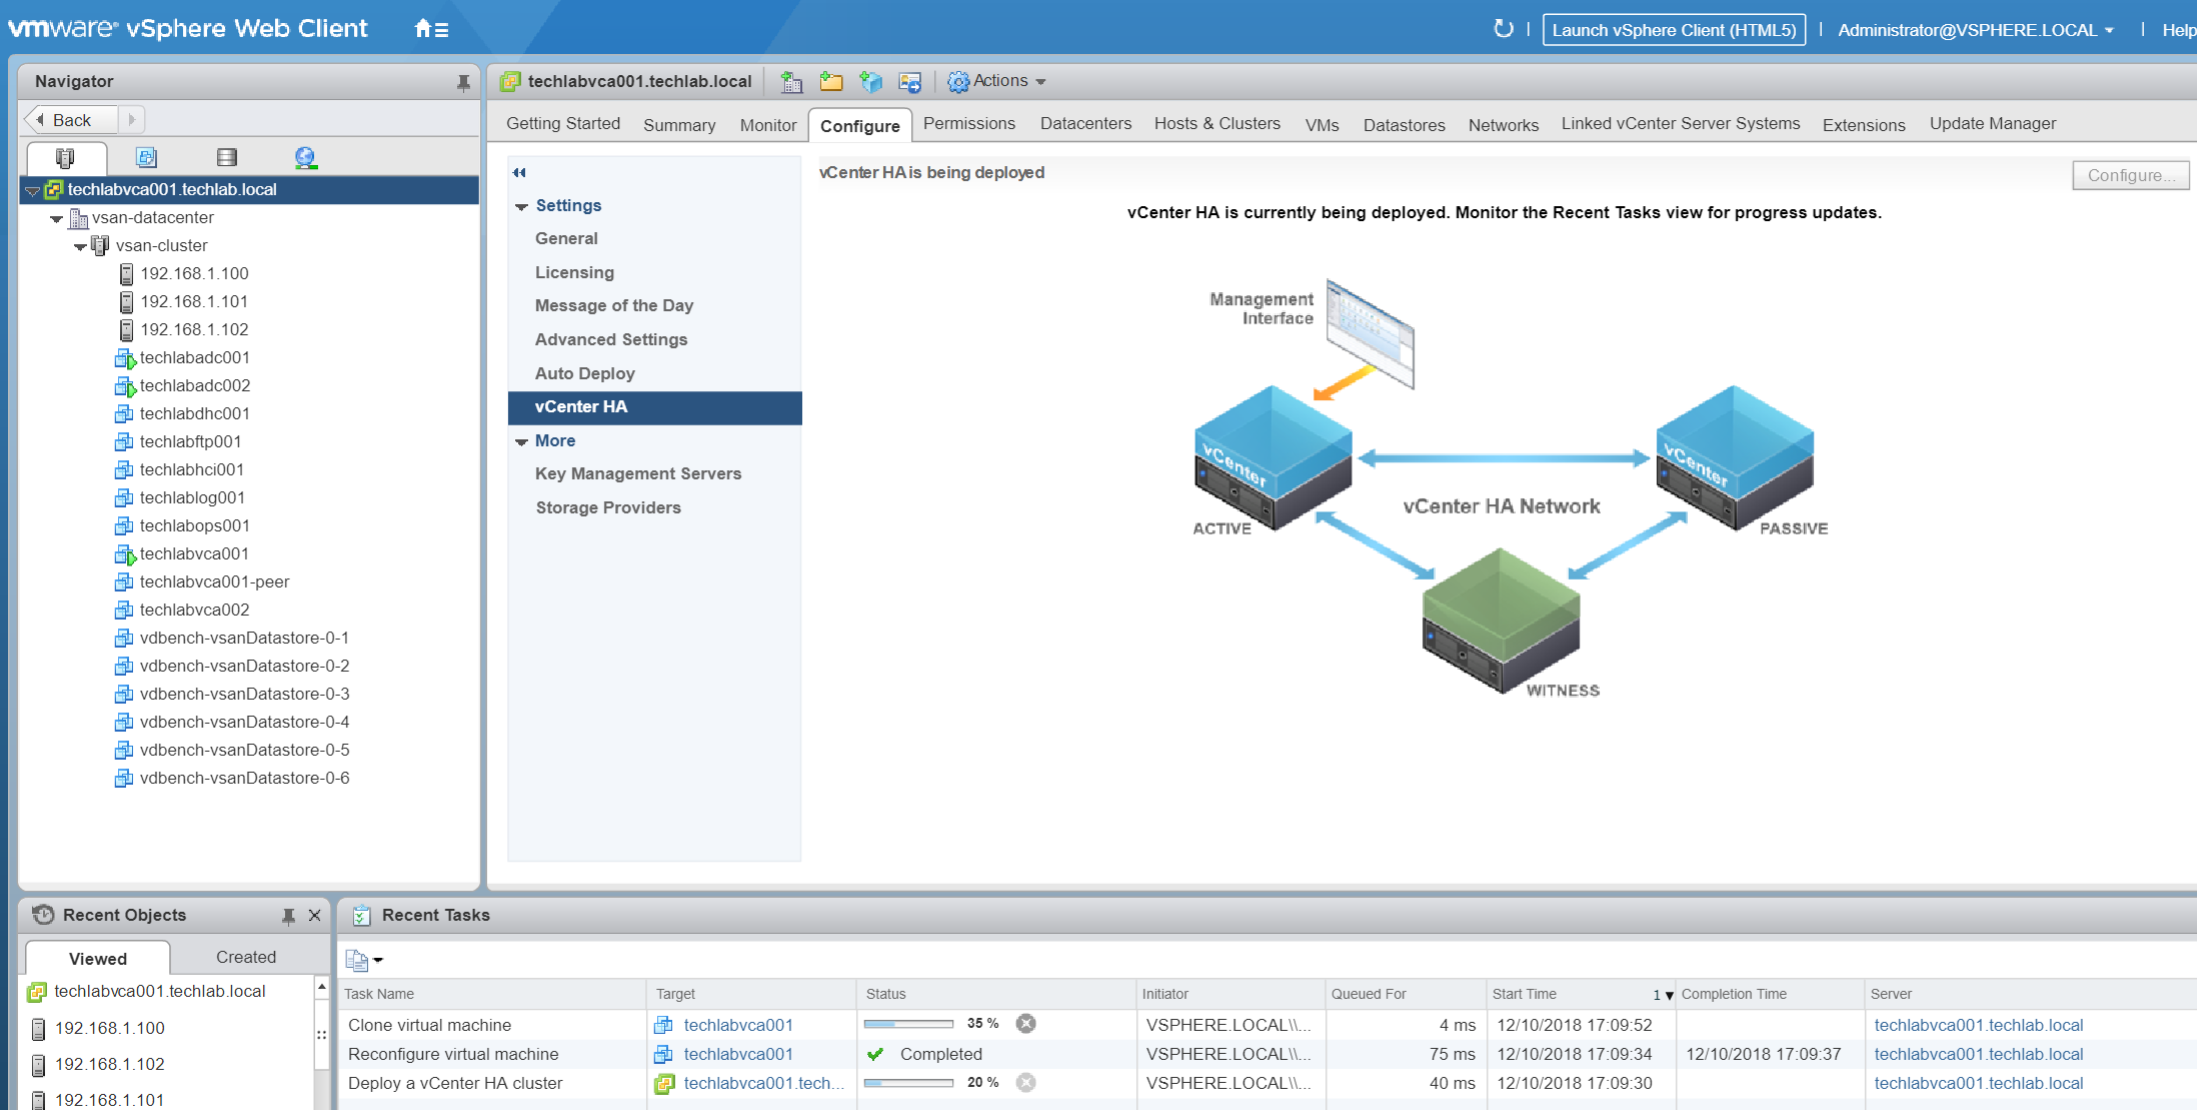This screenshot has width=2197, height=1110.
Task: Click the Deploy vCenter HA cluster progress bar
Action: coord(908,1083)
